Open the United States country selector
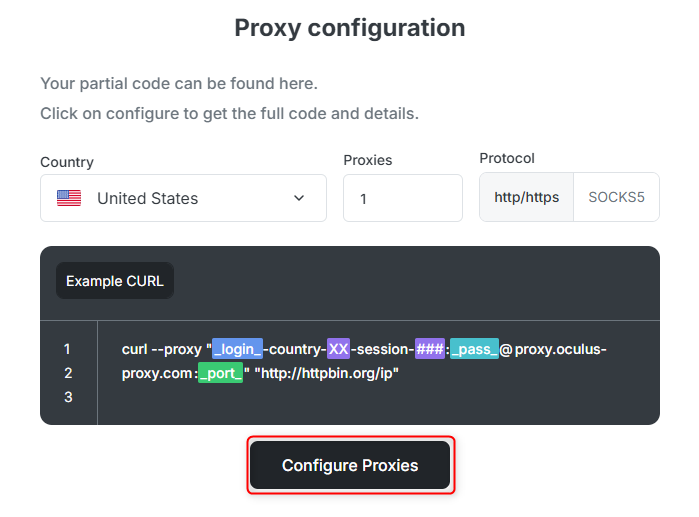The image size is (699, 517). (x=183, y=198)
